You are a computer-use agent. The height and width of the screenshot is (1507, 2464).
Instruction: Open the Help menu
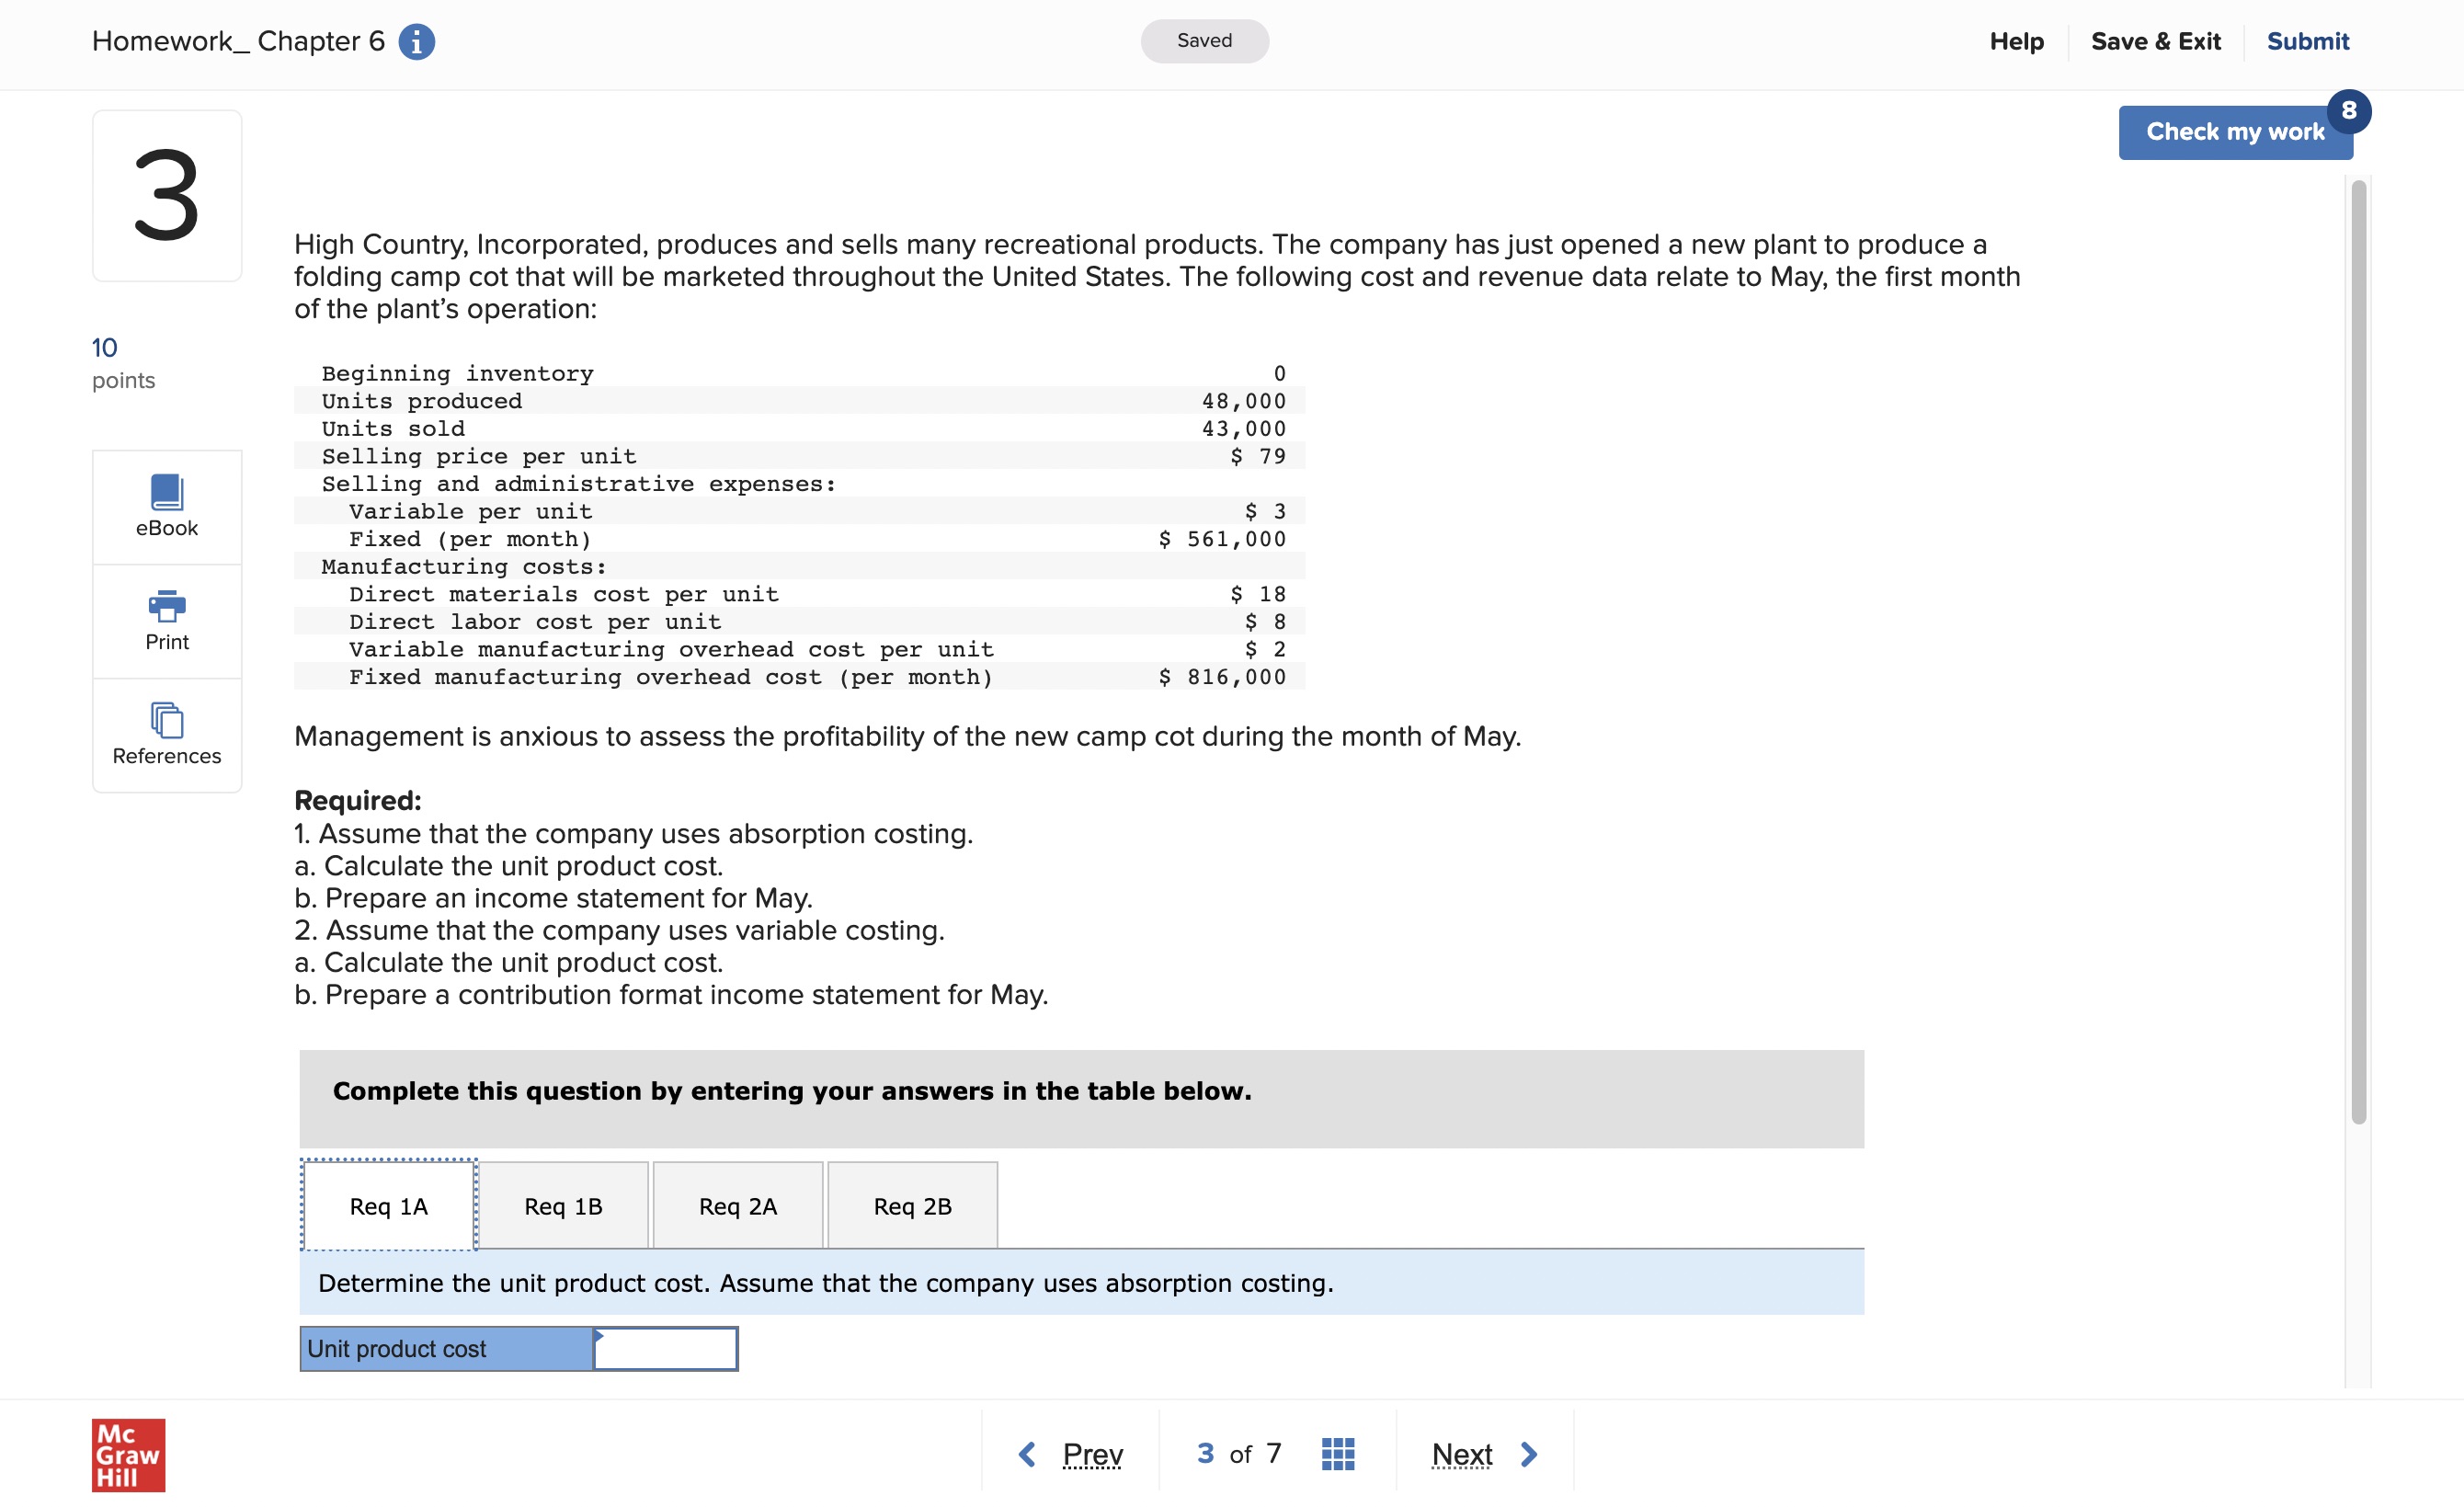tap(2016, 41)
